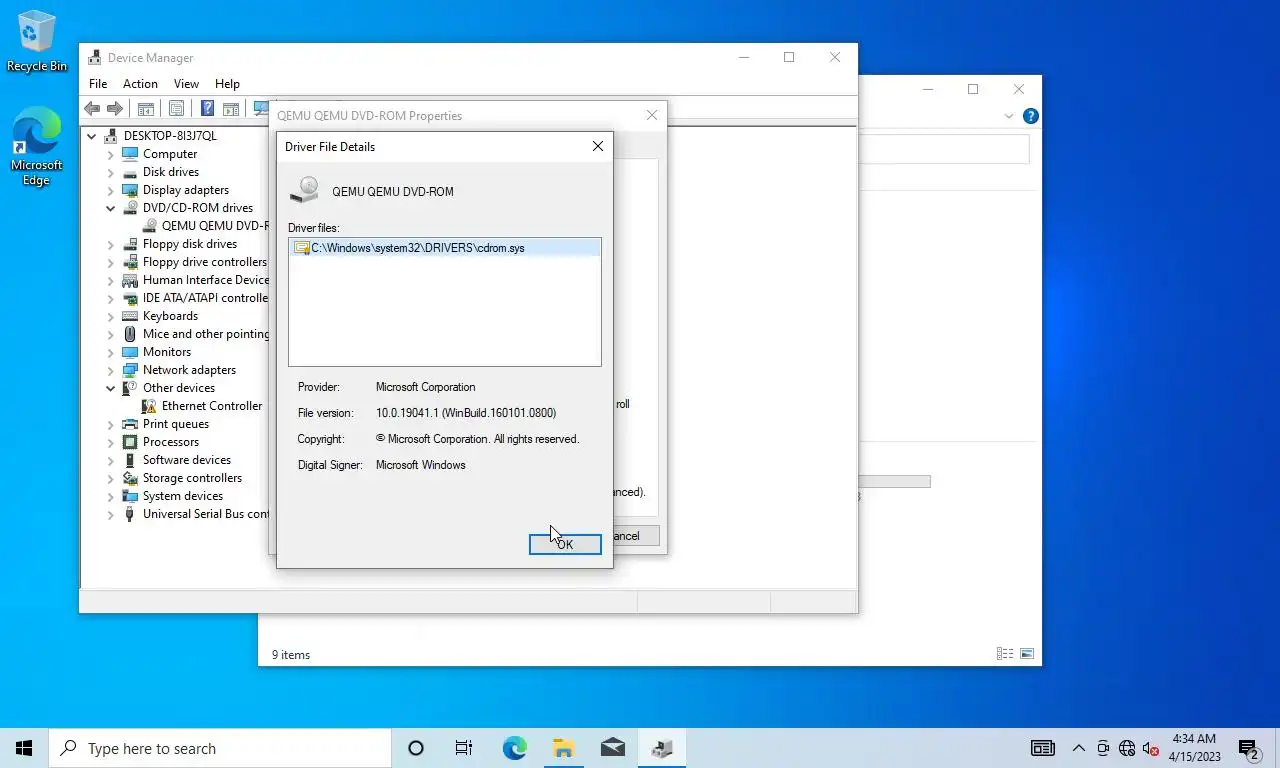Open View menu in Device Manager

point(186,84)
